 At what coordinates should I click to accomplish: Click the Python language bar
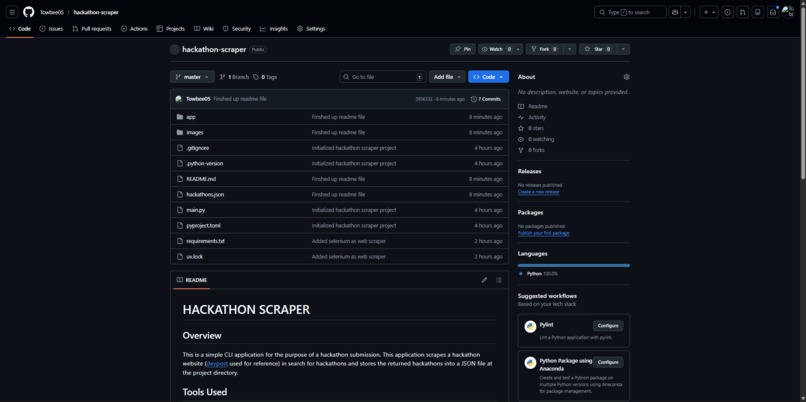tap(574, 266)
